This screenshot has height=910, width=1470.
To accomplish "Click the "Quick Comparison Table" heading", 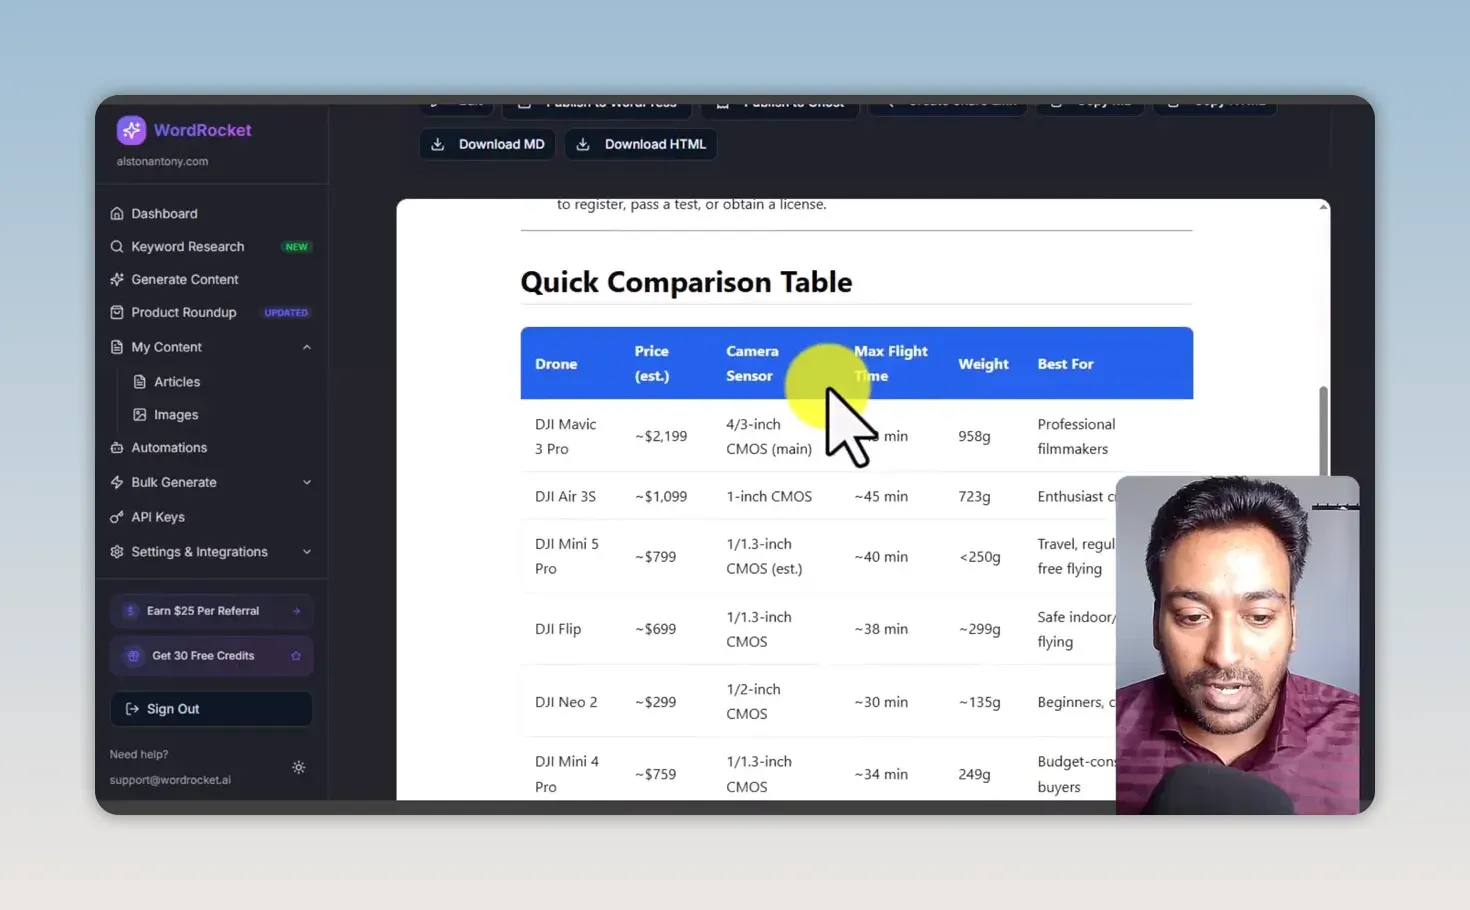I will point(686,282).
